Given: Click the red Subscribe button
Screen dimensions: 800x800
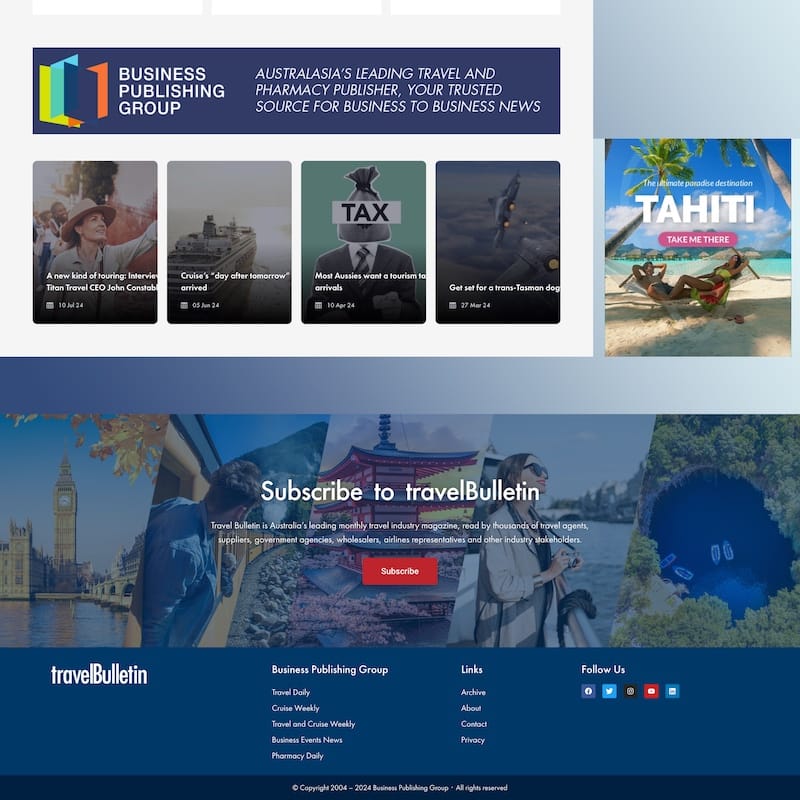Looking at the screenshot, I should [400, 571].
